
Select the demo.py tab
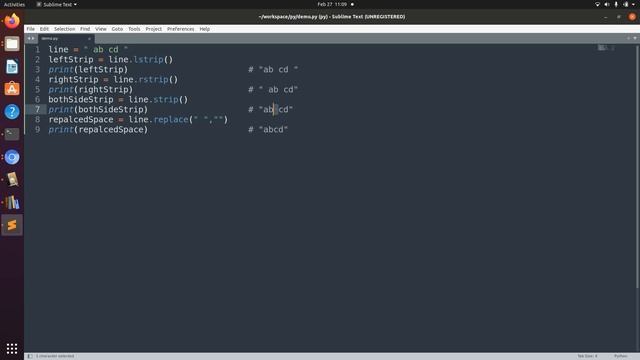click(65, 38)
